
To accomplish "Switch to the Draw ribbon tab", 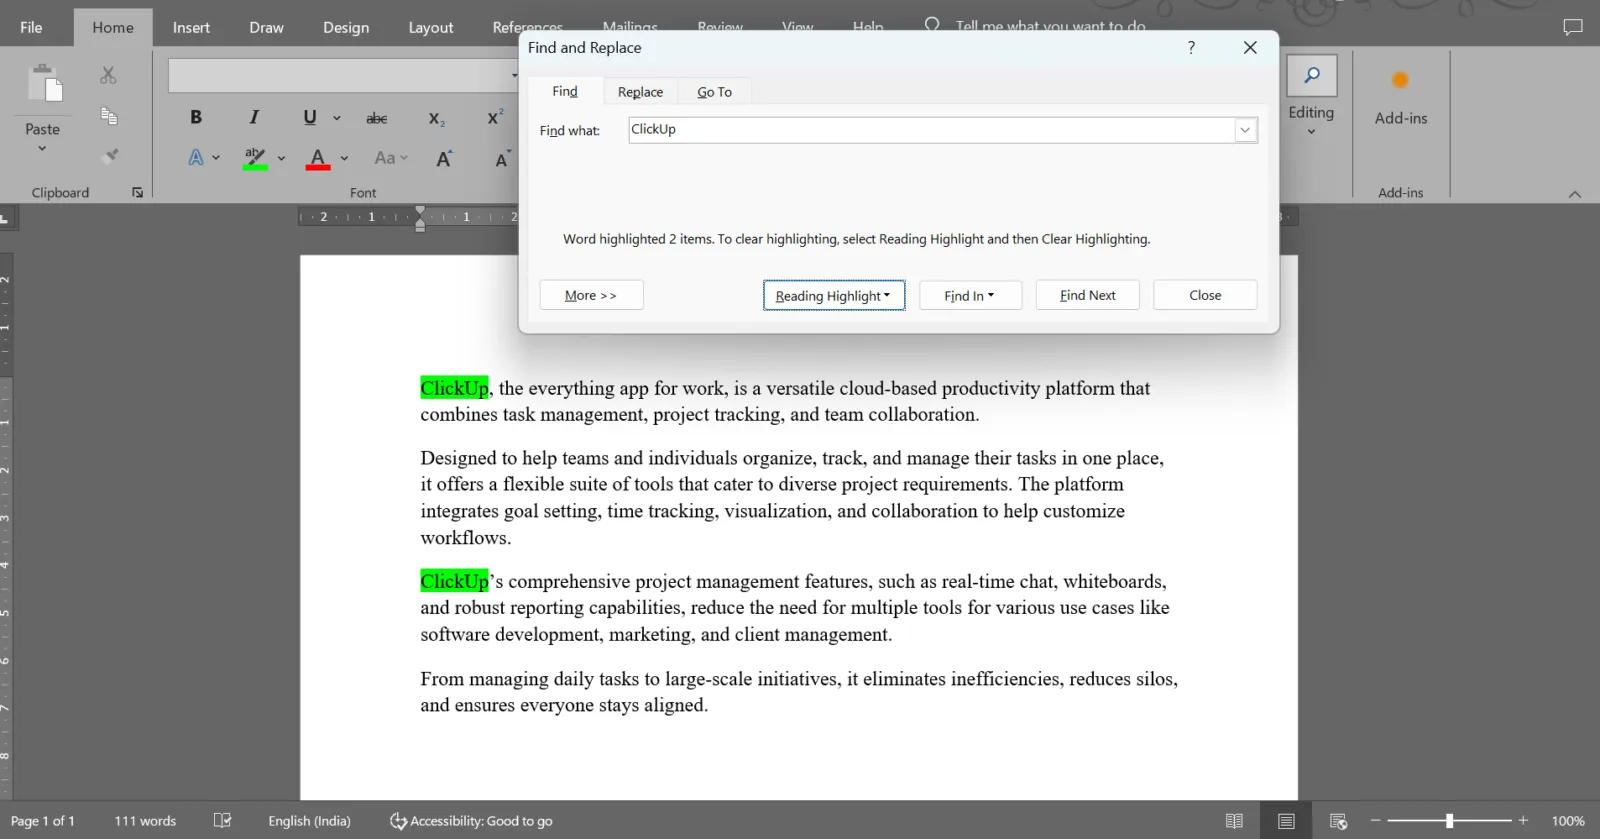I will pos(266,27).
